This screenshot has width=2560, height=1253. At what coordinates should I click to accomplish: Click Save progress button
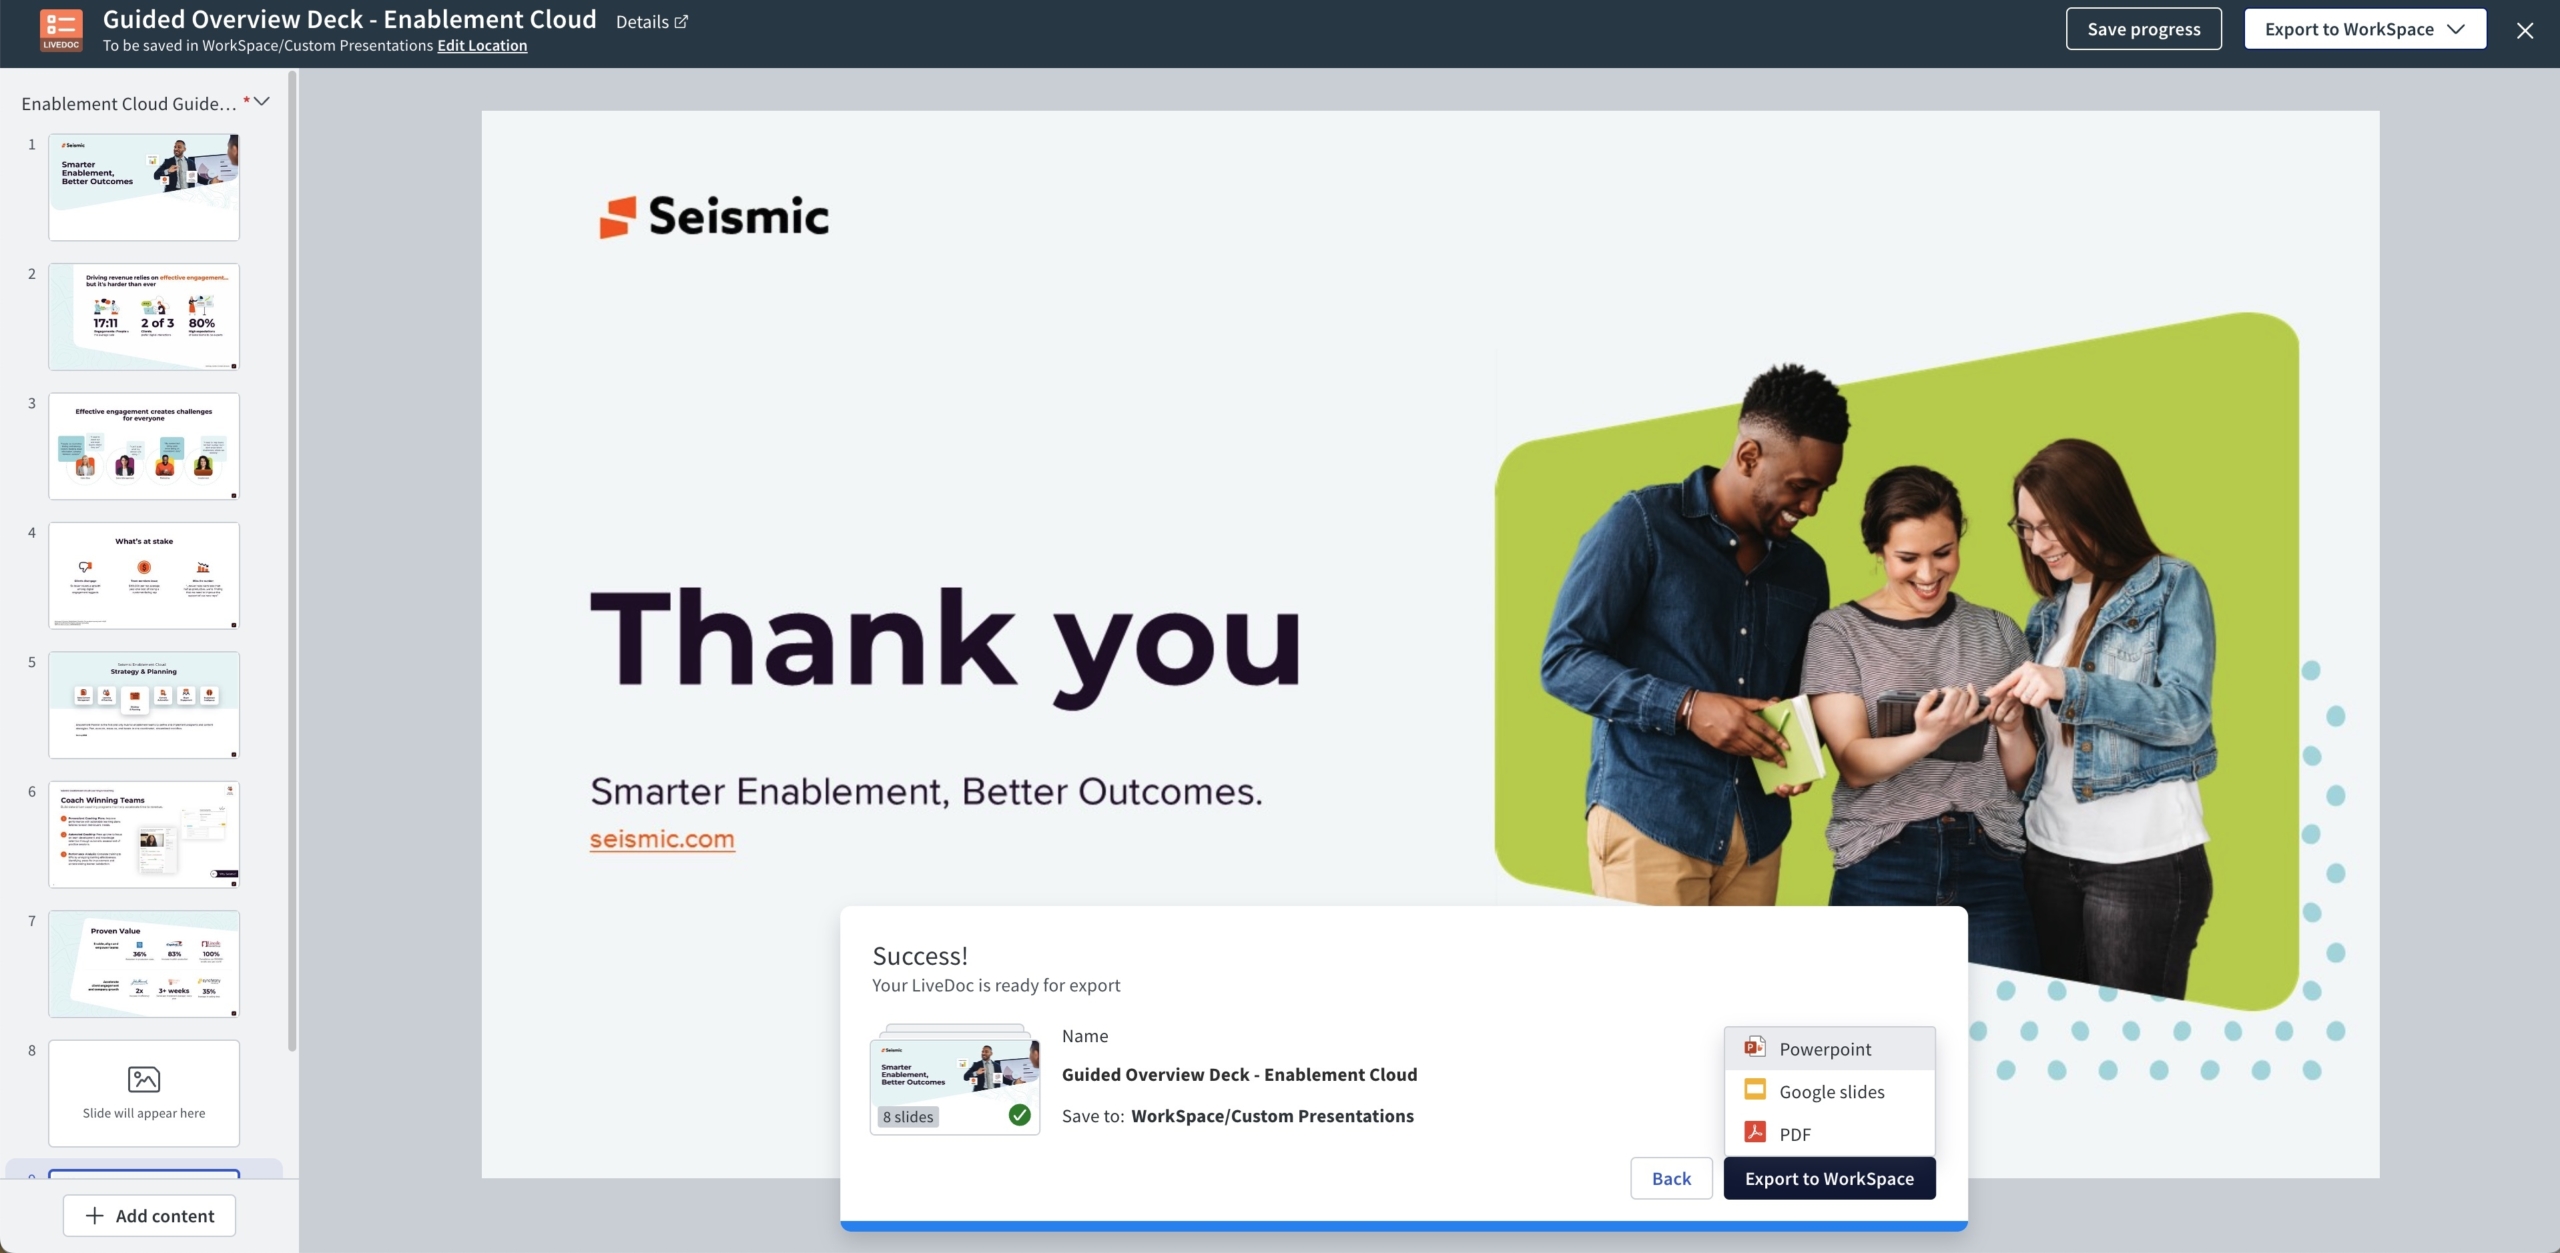coord(2143,29)
